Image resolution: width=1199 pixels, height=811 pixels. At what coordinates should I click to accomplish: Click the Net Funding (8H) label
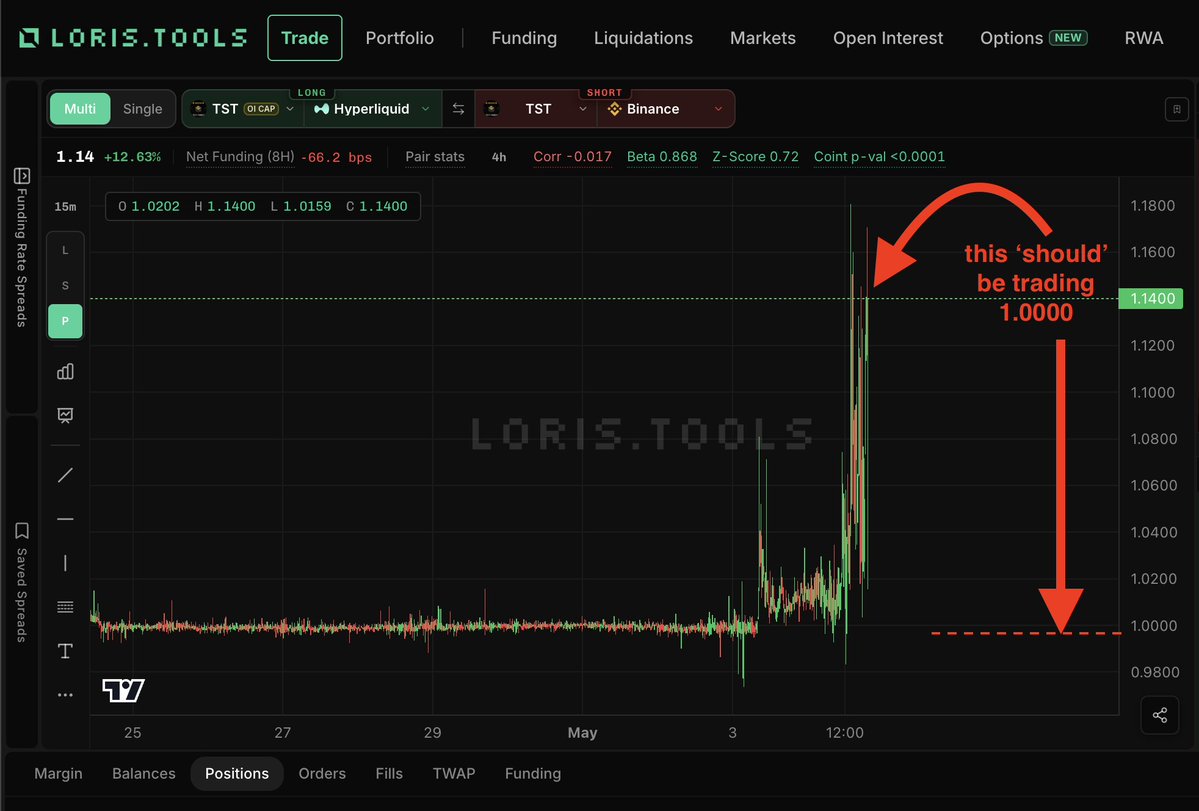point(240,157)
